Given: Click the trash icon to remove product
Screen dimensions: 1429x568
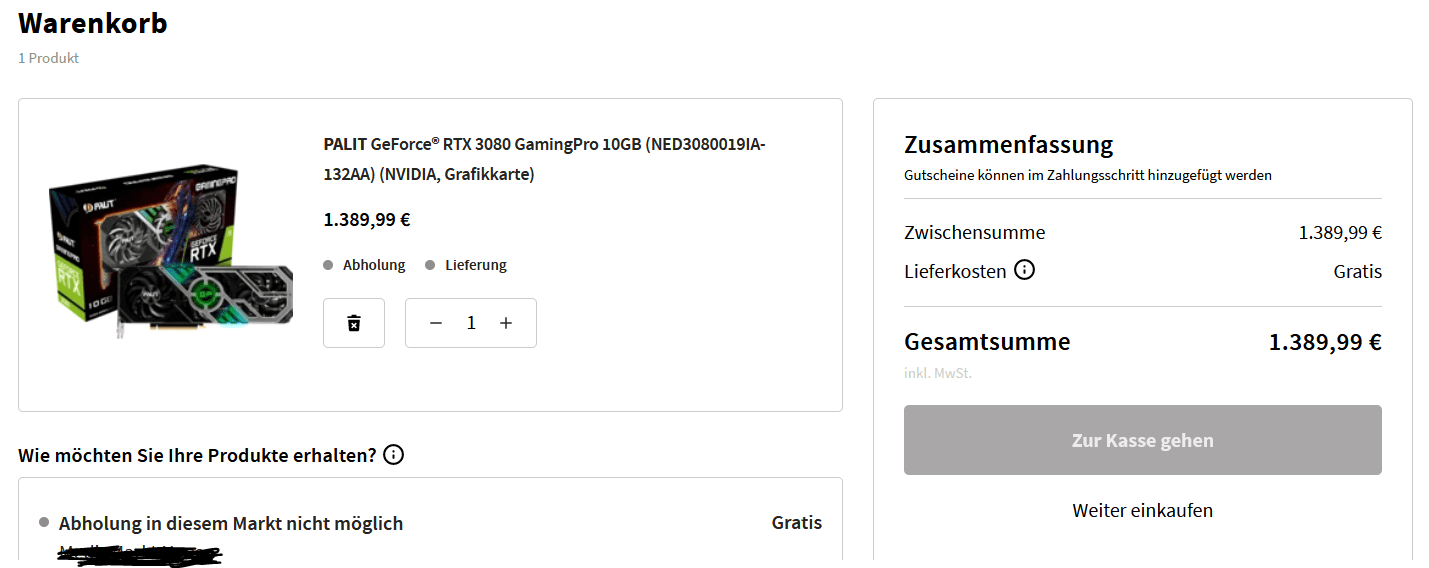Looking at the screenshot, I should 353,323.
